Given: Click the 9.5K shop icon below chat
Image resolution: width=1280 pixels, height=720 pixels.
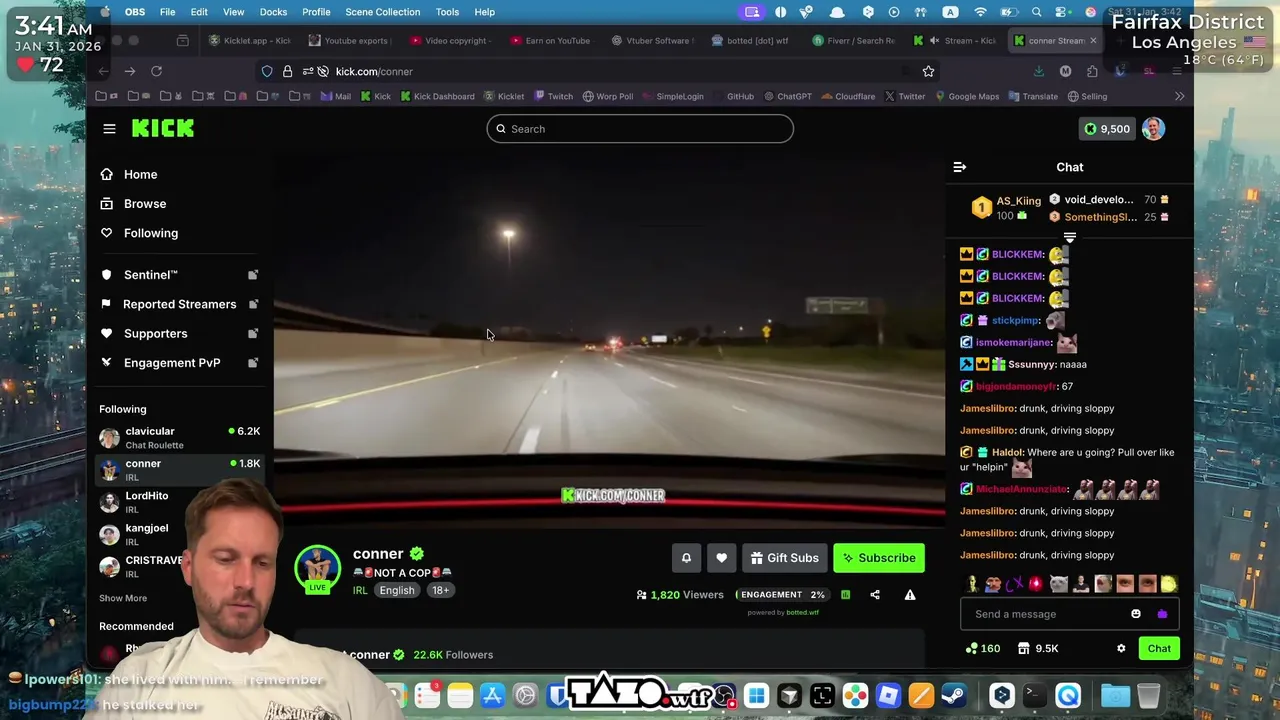Looking at the screenshot, I should (1037, 649).
